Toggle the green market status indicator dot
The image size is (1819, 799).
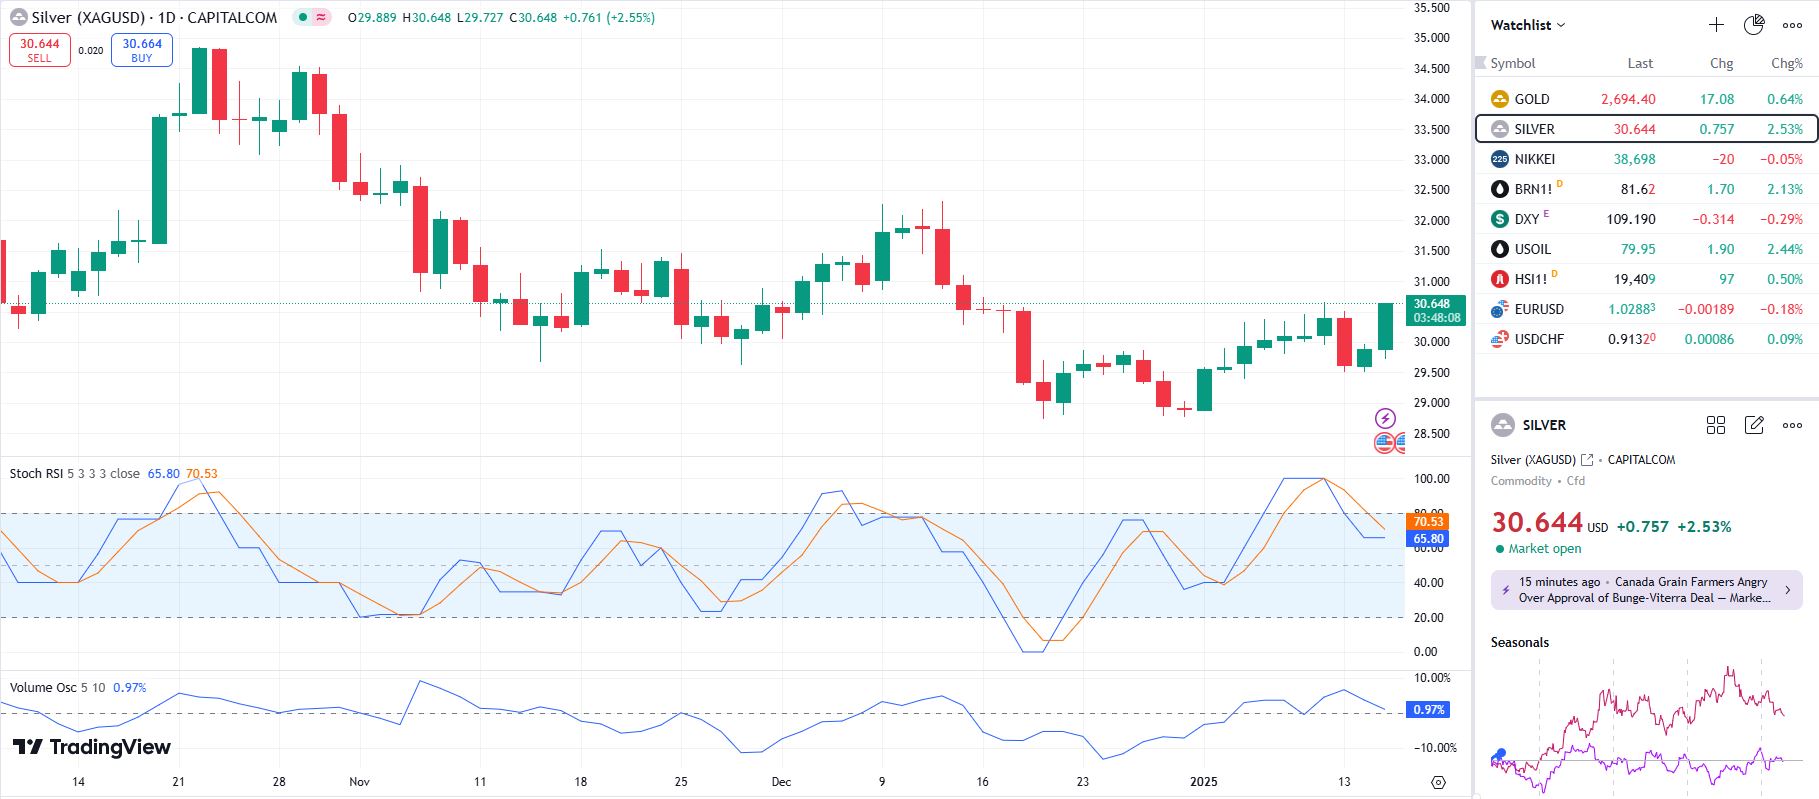(x=303, y=18)
